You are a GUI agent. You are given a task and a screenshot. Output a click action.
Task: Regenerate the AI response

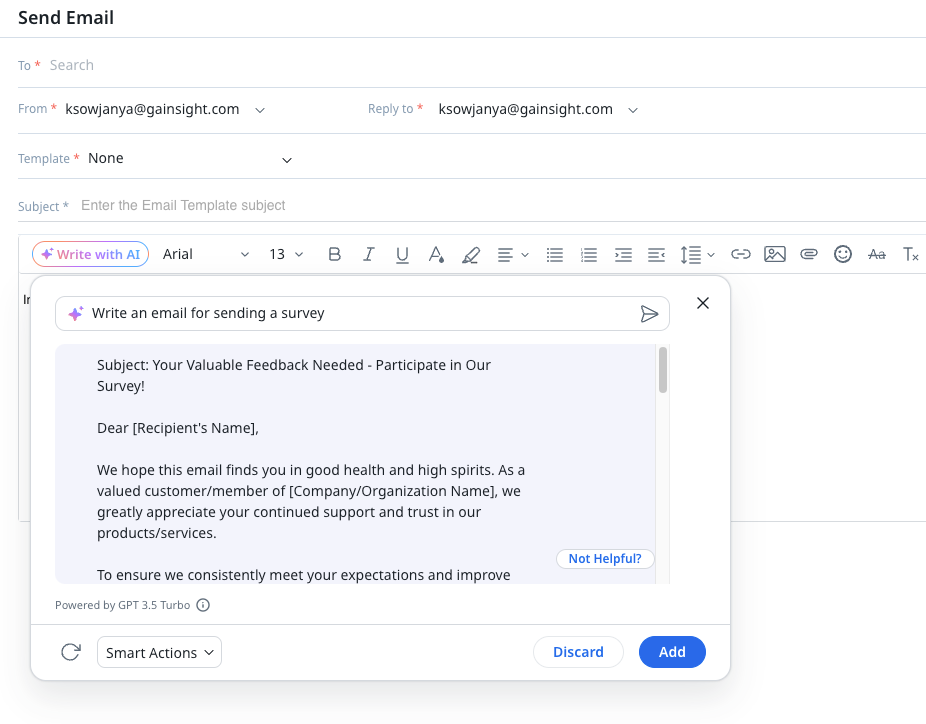[71, 652]
